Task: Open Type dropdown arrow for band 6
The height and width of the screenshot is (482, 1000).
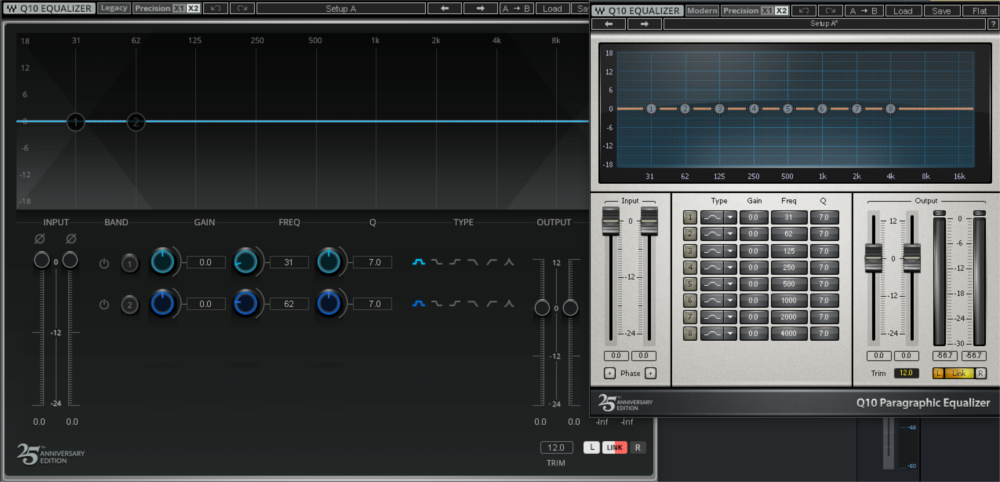Action: pyautogui.click(x=730, y=300)
